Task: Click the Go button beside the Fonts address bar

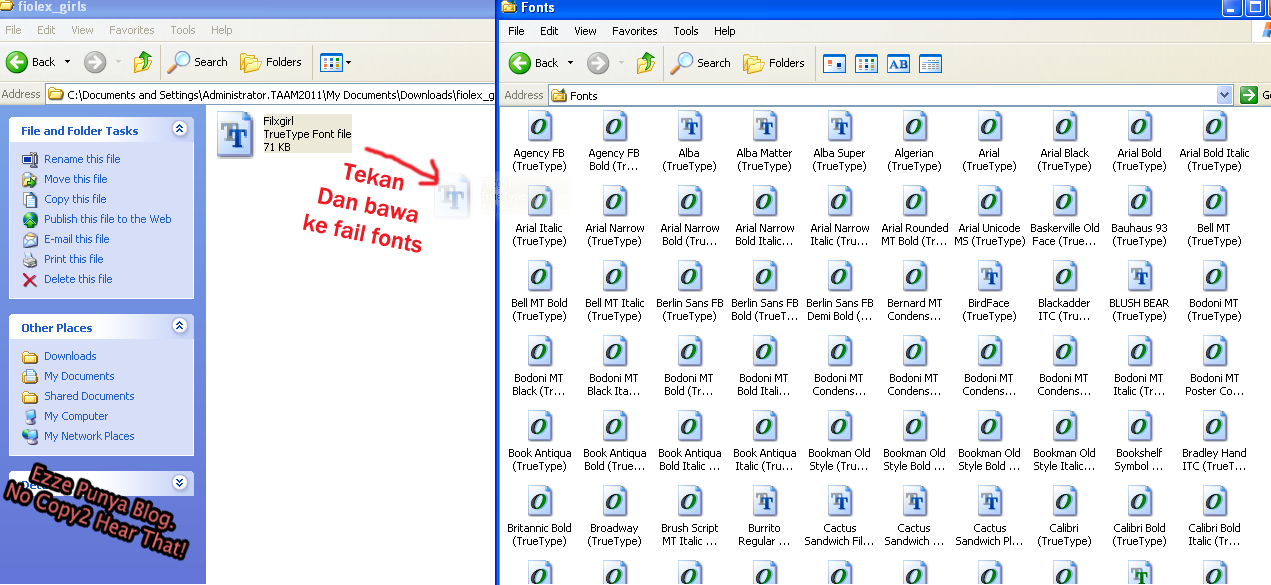Action: point(1253,95)
